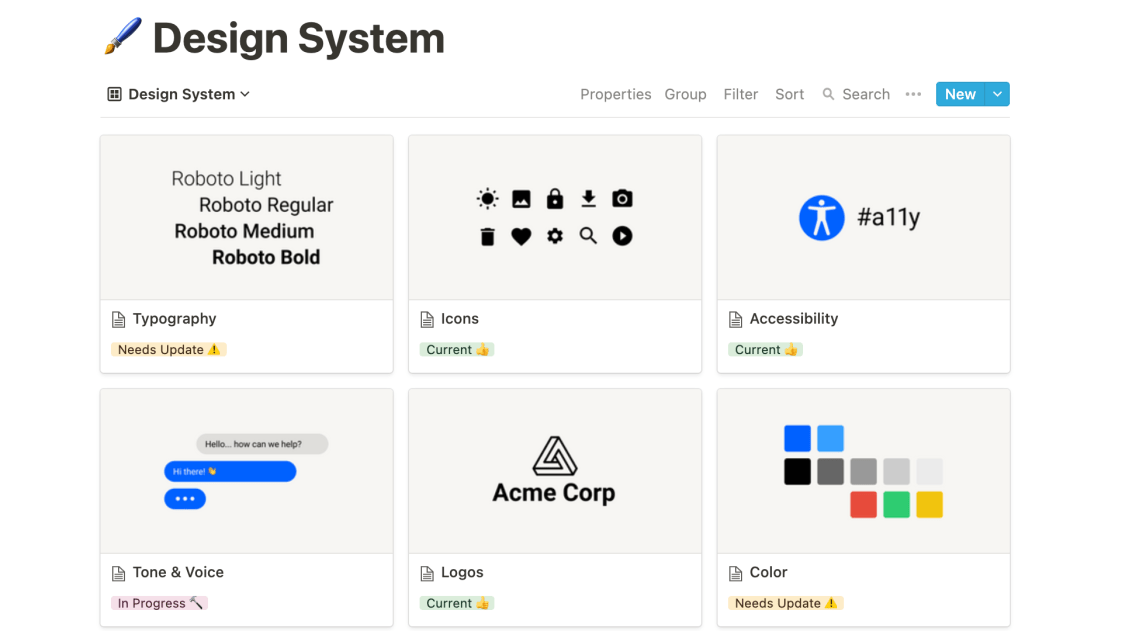Open the Tone & Voice card thumbnail
Screen dimensions: 1122x631
pyautogui.click(x=246, y=471)
